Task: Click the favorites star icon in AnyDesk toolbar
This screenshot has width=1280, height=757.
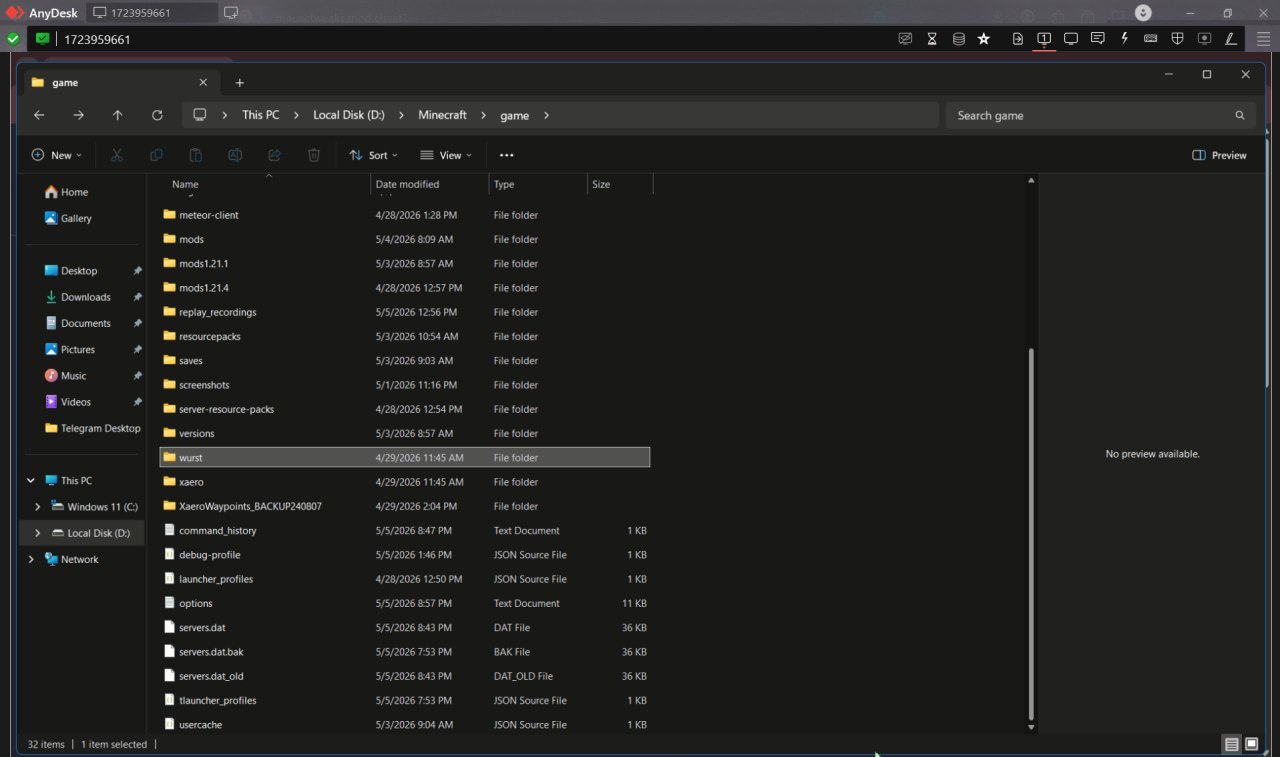Action: click(984, 39)
